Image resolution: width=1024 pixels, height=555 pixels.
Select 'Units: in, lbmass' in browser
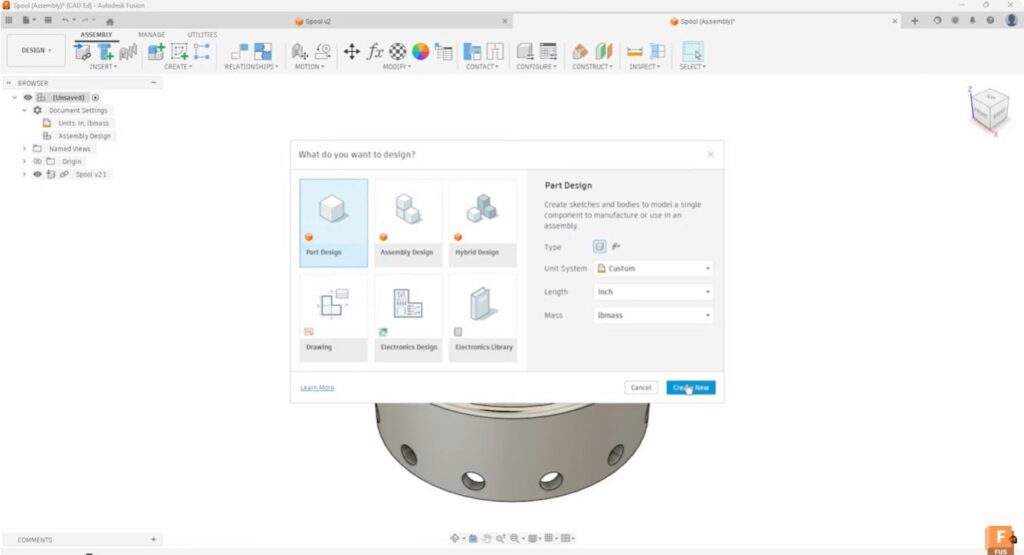click(84, 123)
